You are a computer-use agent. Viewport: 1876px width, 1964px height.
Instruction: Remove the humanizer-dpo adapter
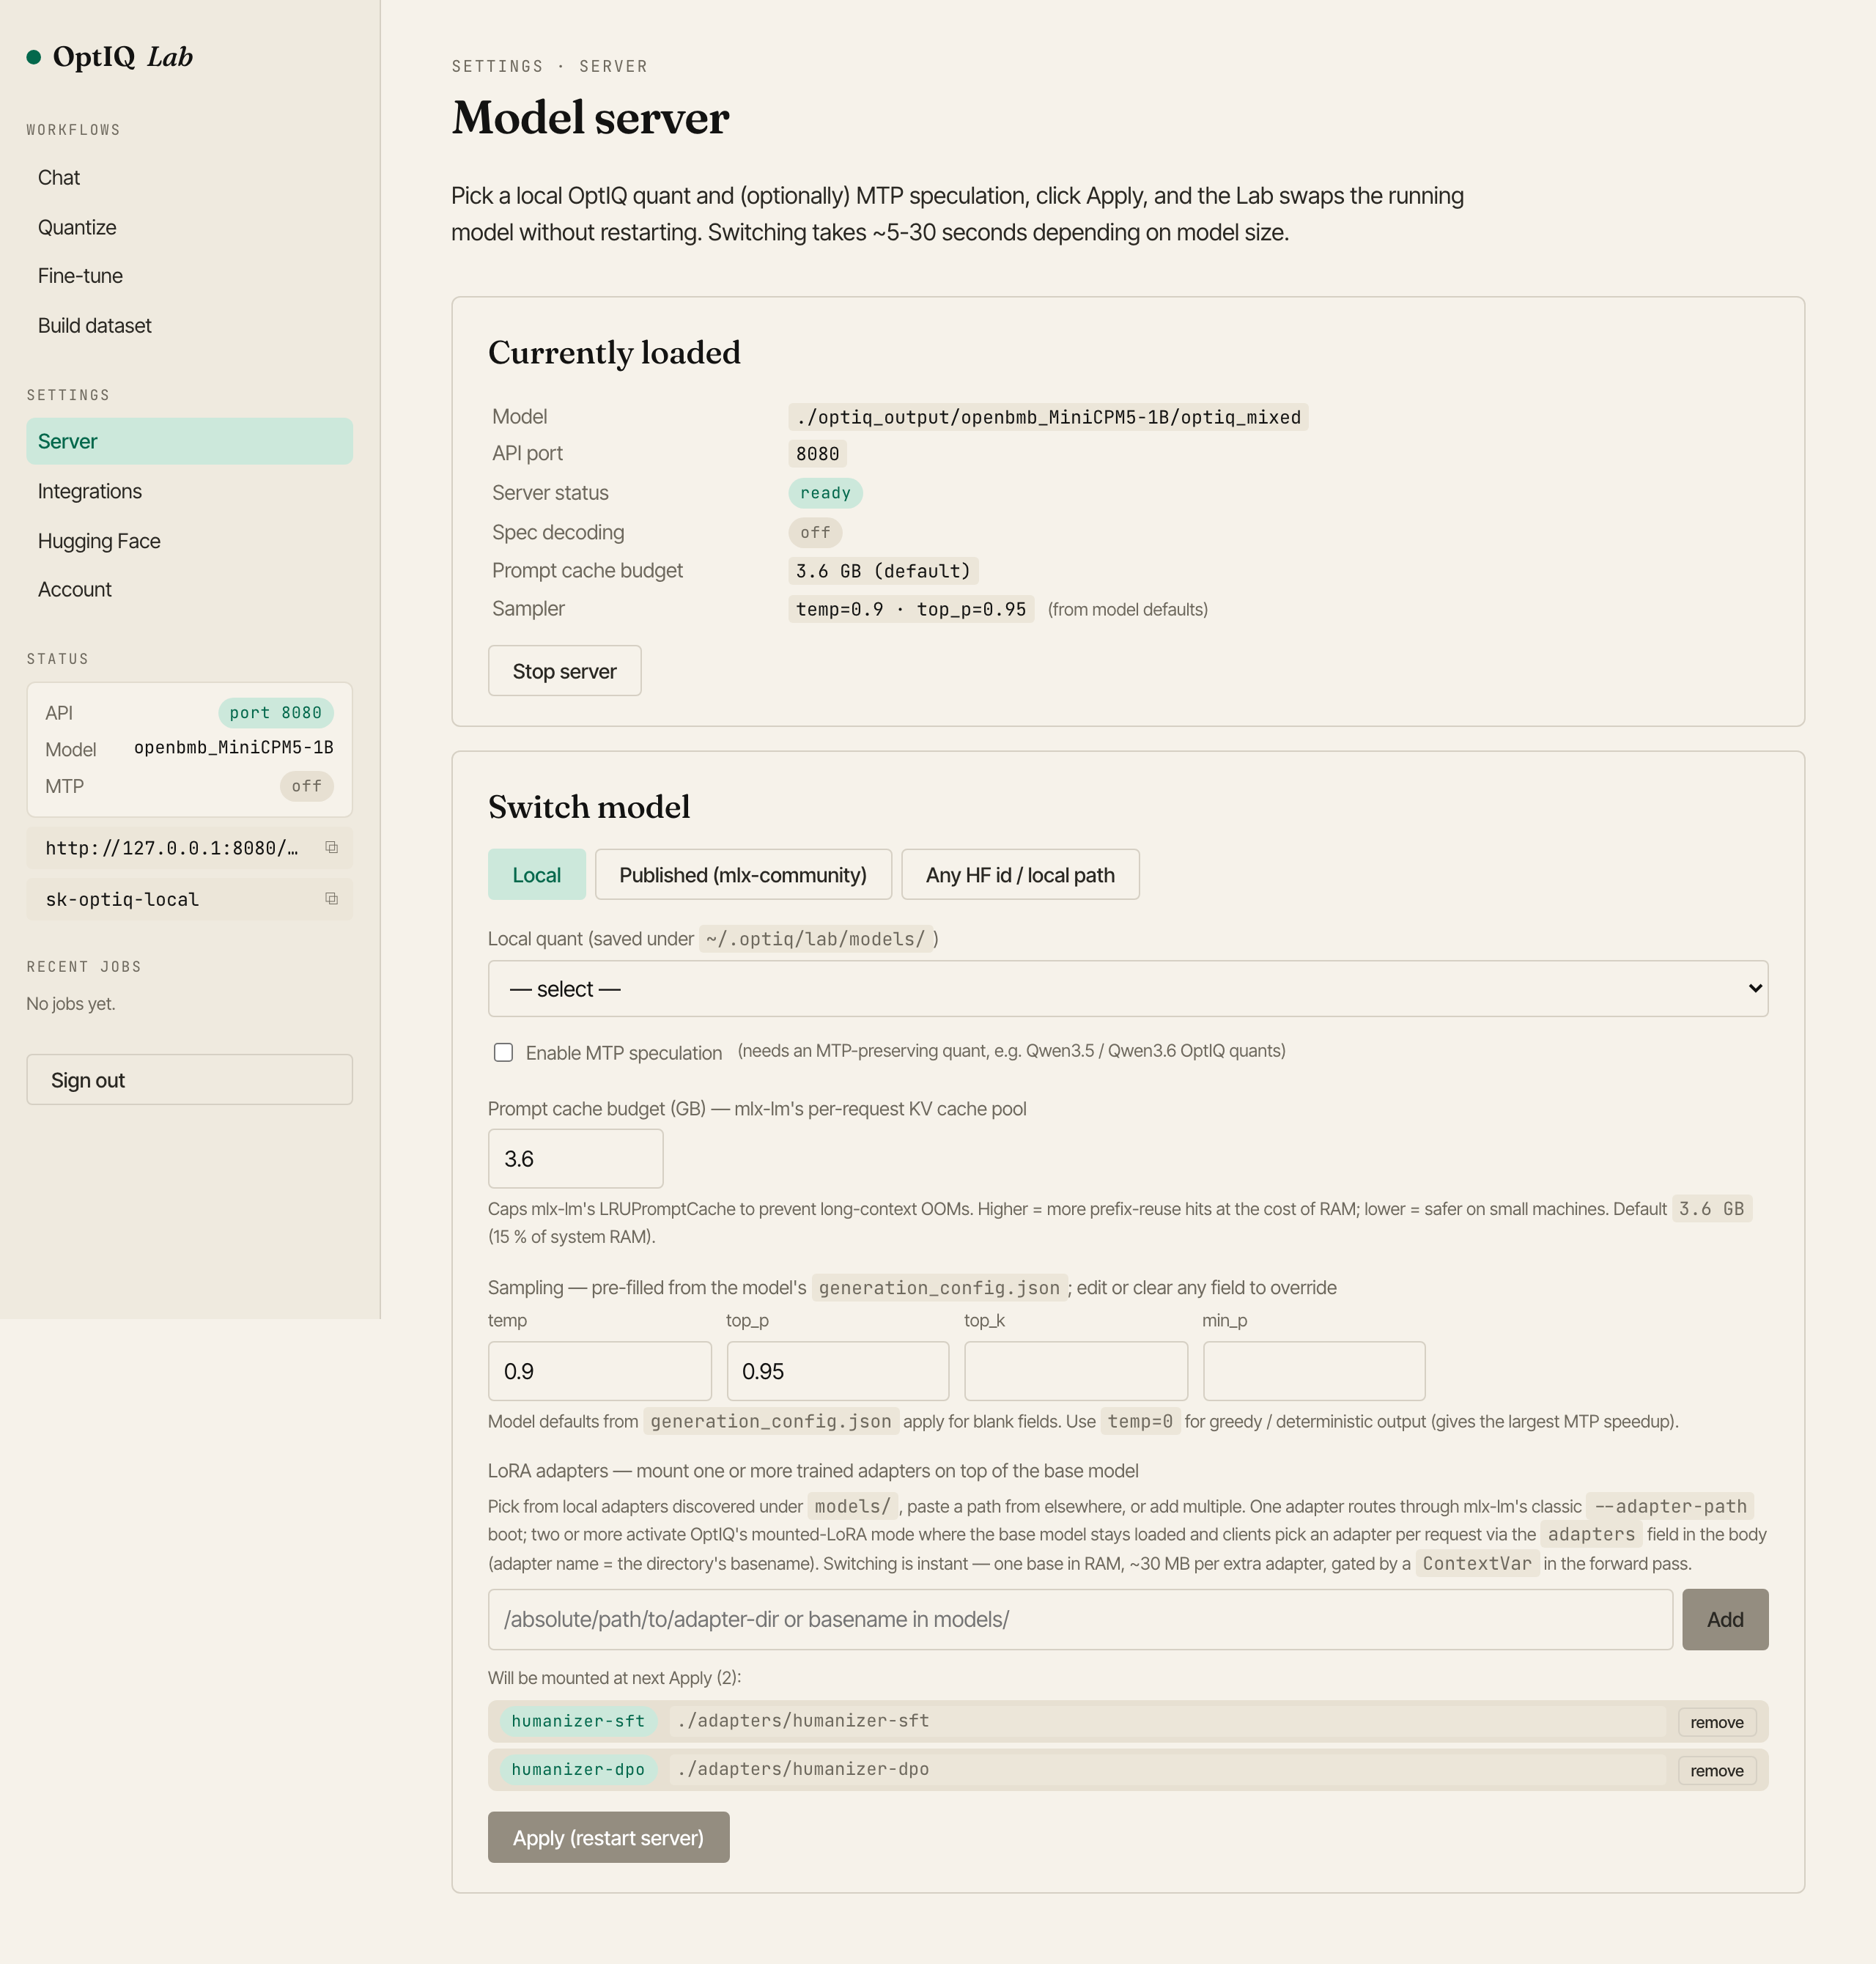point(1716,1771)
